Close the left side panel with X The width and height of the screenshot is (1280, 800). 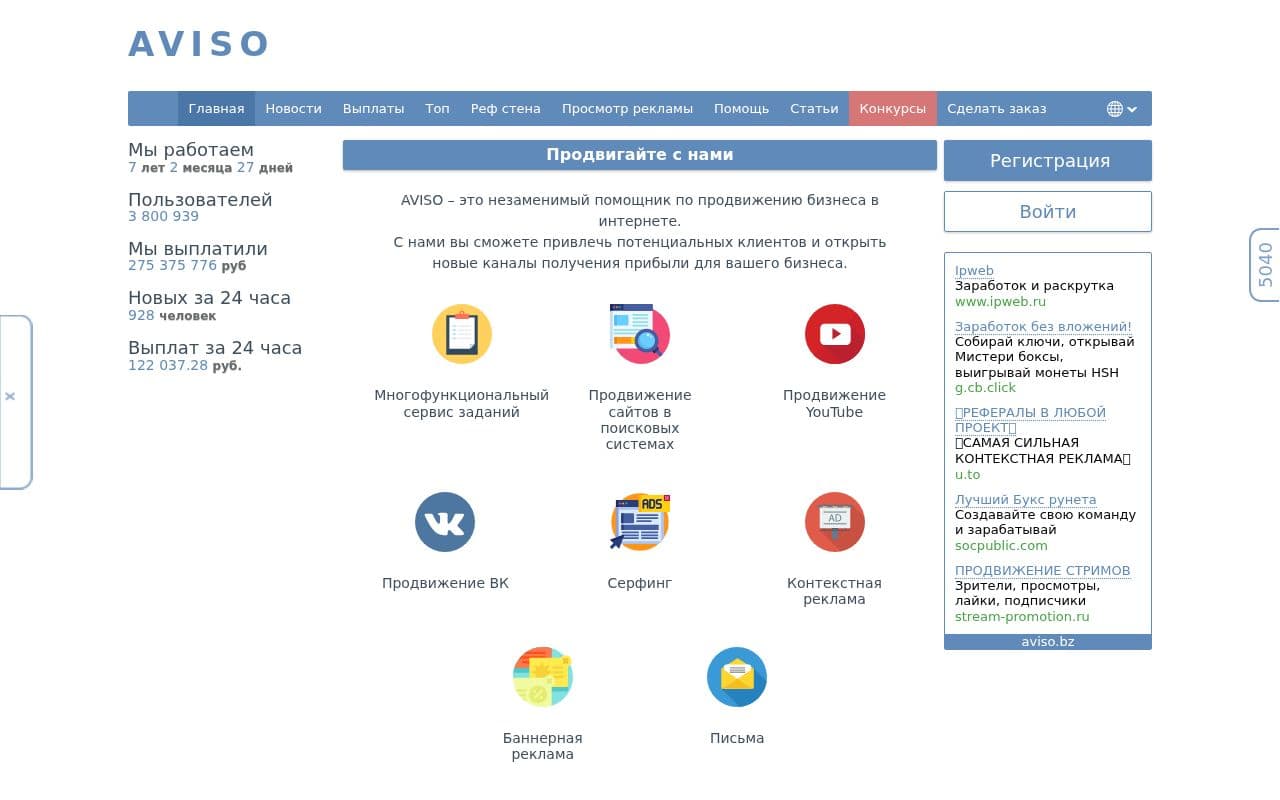coord(10,397)
